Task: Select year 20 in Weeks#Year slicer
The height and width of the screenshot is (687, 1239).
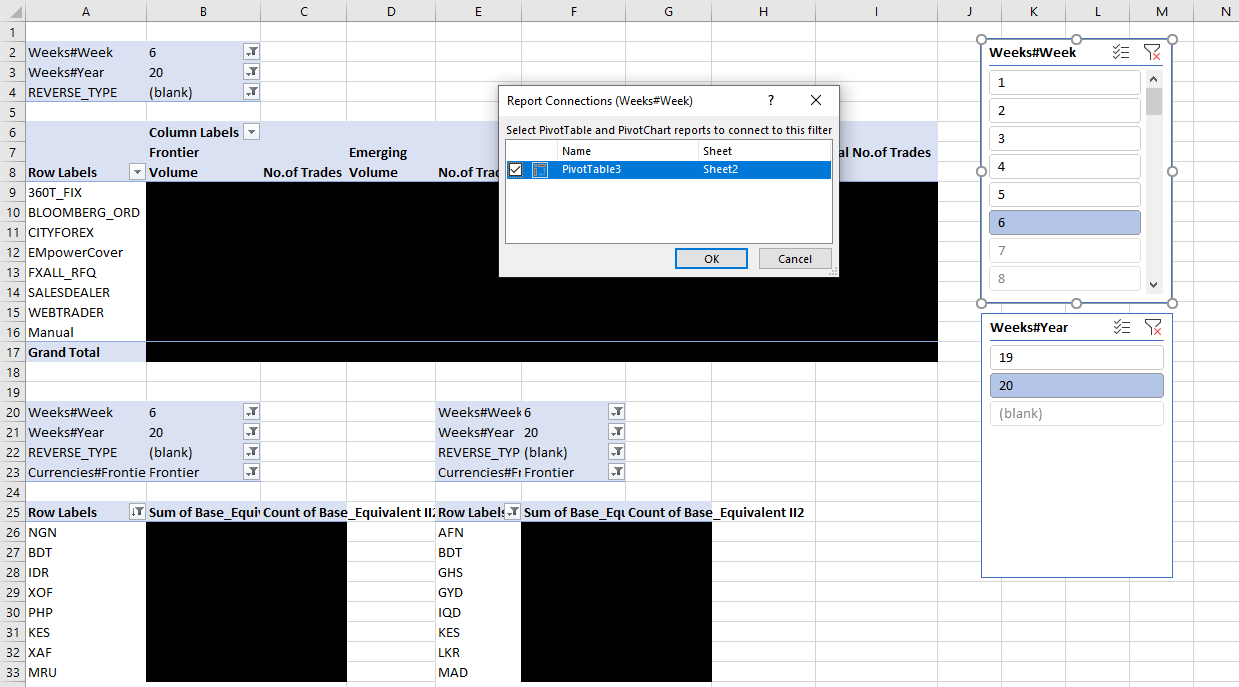Action: click(x=1077, y=386)
